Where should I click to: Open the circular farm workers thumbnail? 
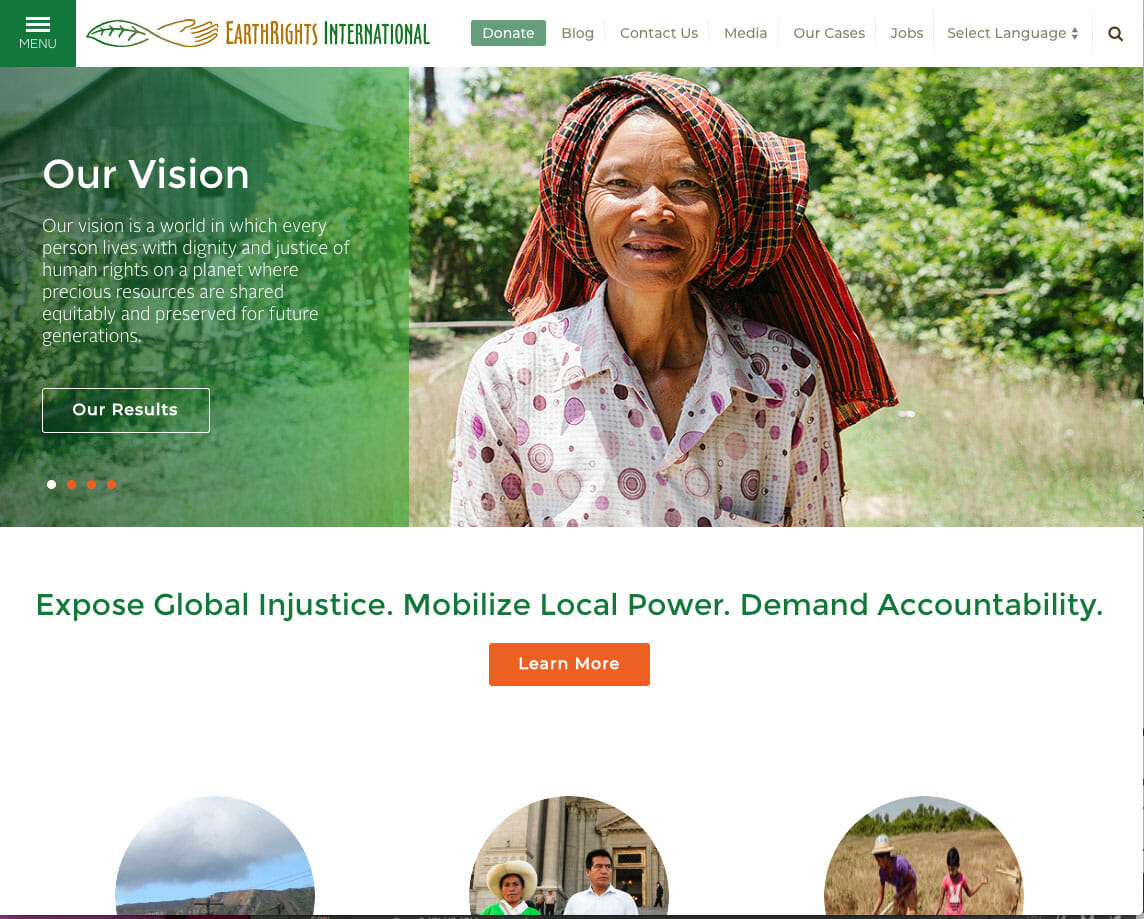[x=924, y=856]
